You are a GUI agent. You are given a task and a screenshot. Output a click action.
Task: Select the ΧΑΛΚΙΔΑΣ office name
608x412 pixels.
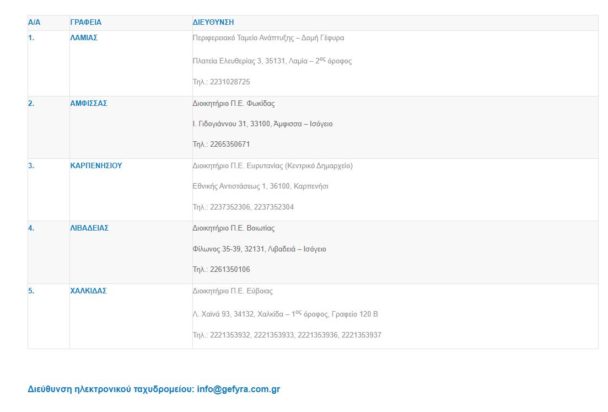[88, 291]
